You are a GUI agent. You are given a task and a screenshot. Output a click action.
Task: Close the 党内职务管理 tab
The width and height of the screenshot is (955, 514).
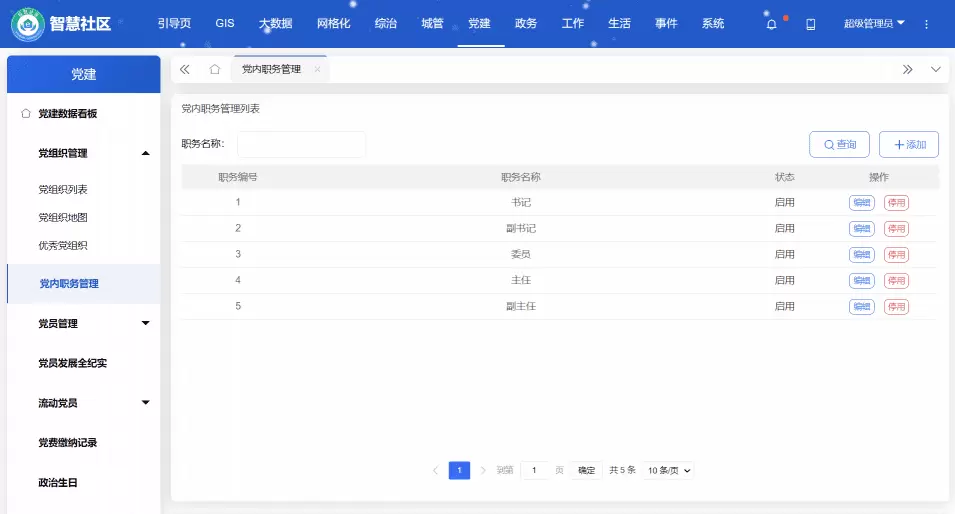pos(317,69)
